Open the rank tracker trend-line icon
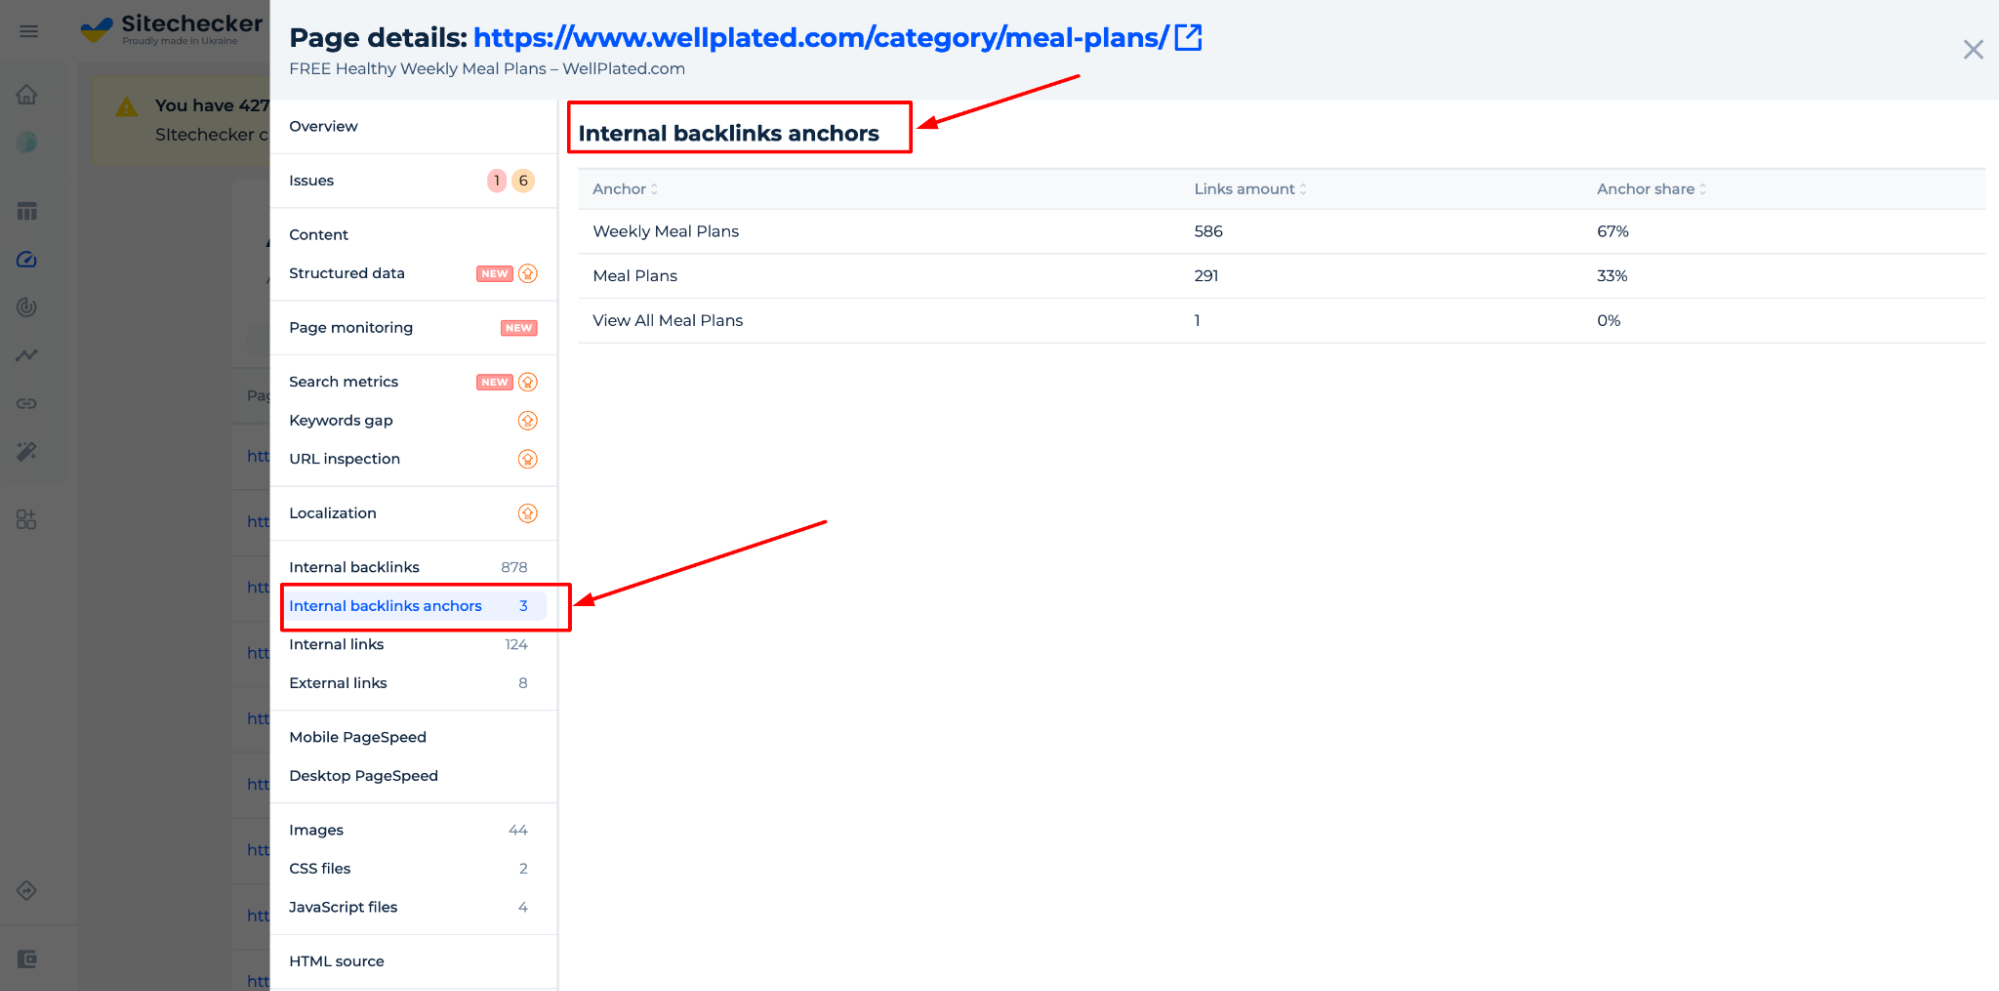The image size is (1999, 991). coord(27,355)
